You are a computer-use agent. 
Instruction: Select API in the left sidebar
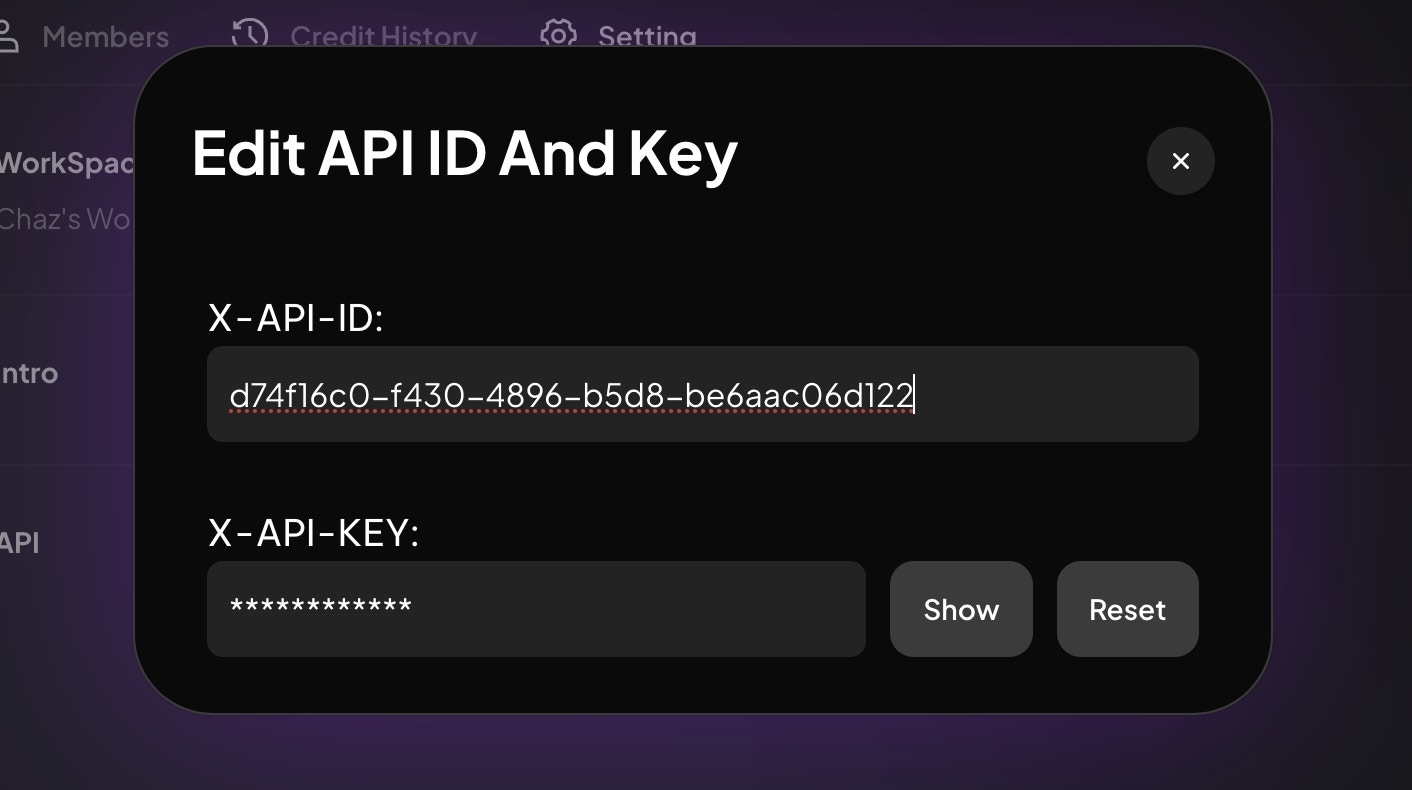20,543
